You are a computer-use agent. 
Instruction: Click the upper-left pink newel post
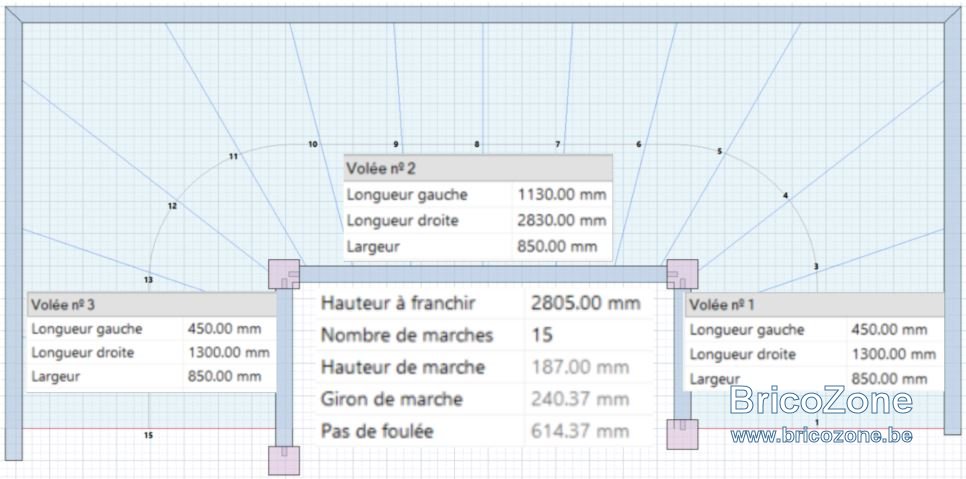[284, 274]
